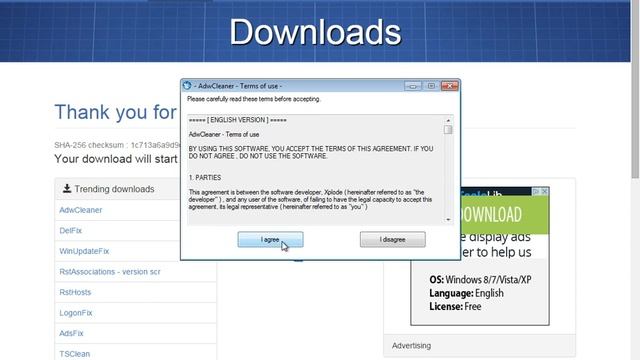Click the ENGLISH VERSION line in terms
This screenshot has height=360, width=640.
(x=238, y=120)
